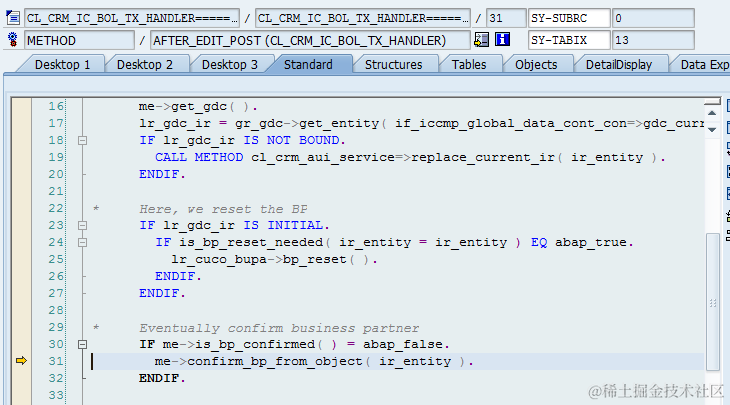
Task: Open the Tables tab
Action: (x=469, y=64)
